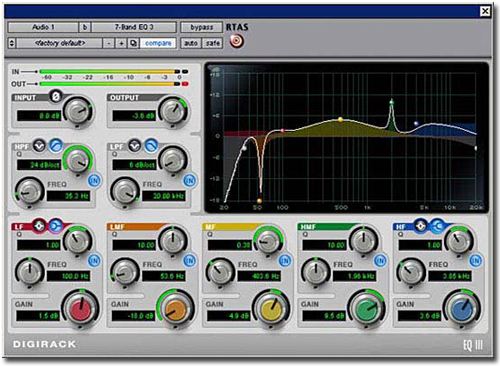Select the HF peak filter type icon
The image size is (500, 366).
click(421, 226)
